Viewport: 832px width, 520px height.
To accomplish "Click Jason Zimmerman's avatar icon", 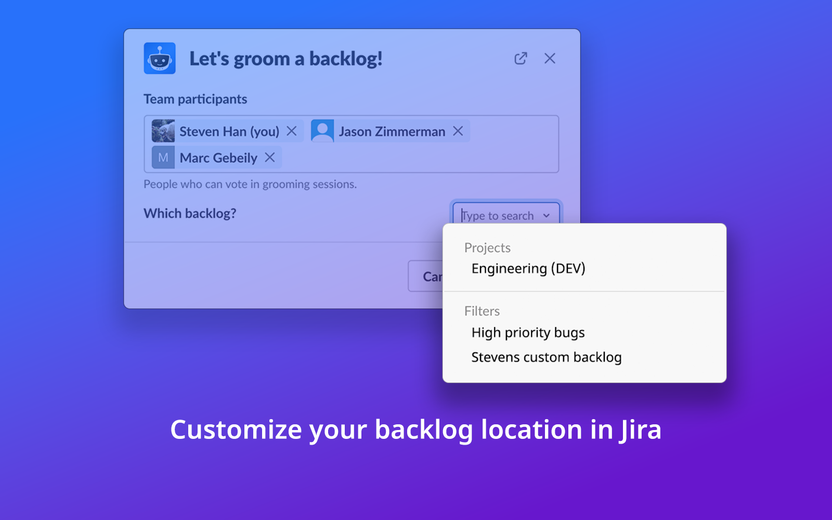I will (322, 131).
